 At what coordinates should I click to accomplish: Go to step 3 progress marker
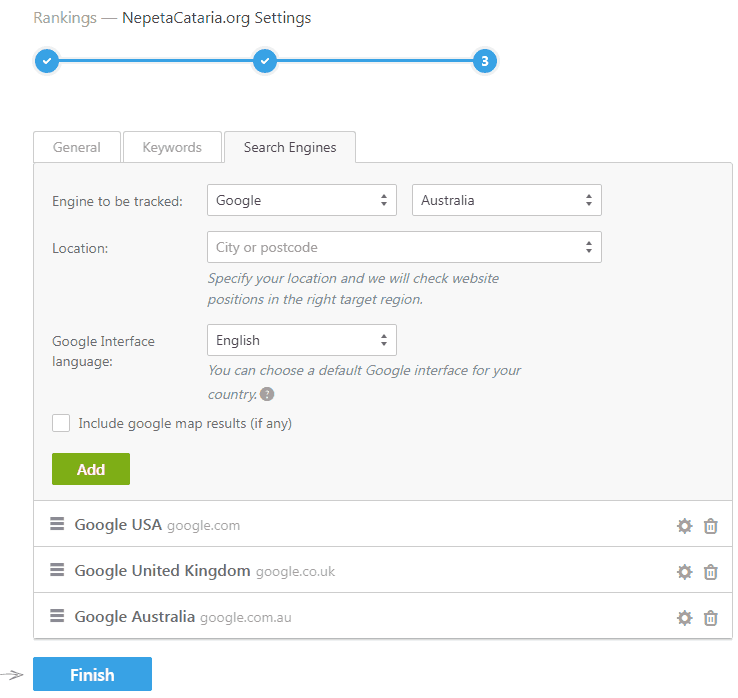coord(484,61)
